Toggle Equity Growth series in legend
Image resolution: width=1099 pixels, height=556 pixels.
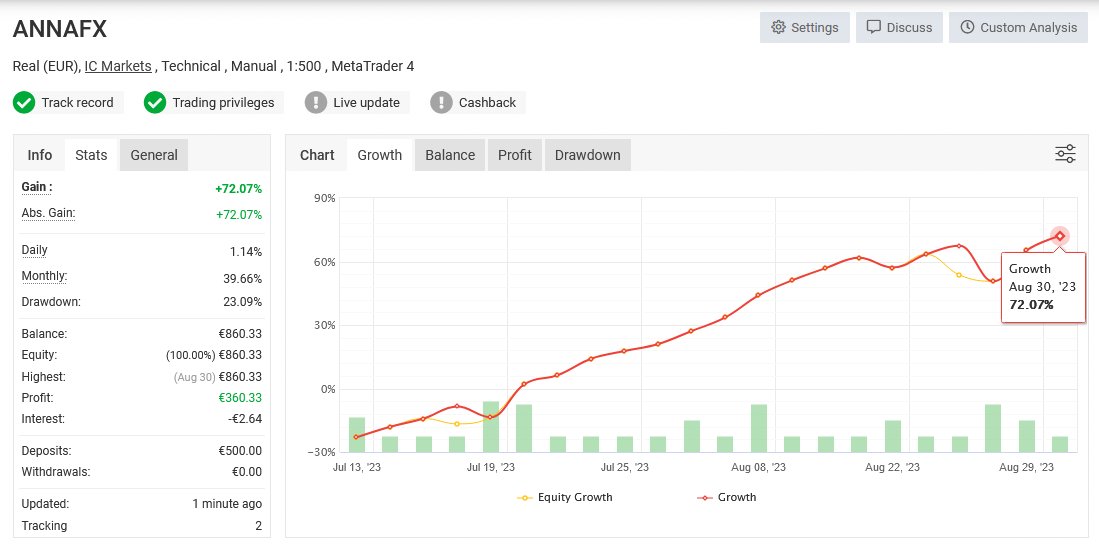pyautogui.click(x=565, y=497)
